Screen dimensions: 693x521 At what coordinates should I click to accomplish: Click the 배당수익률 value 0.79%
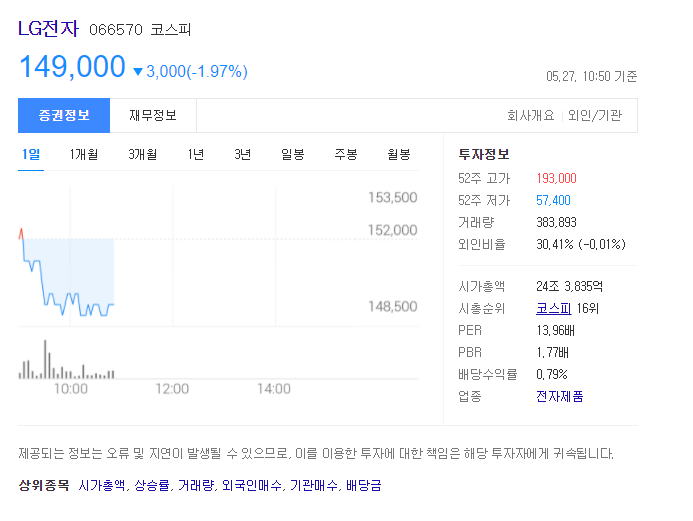pyautogui.click(x=552, y=374)
